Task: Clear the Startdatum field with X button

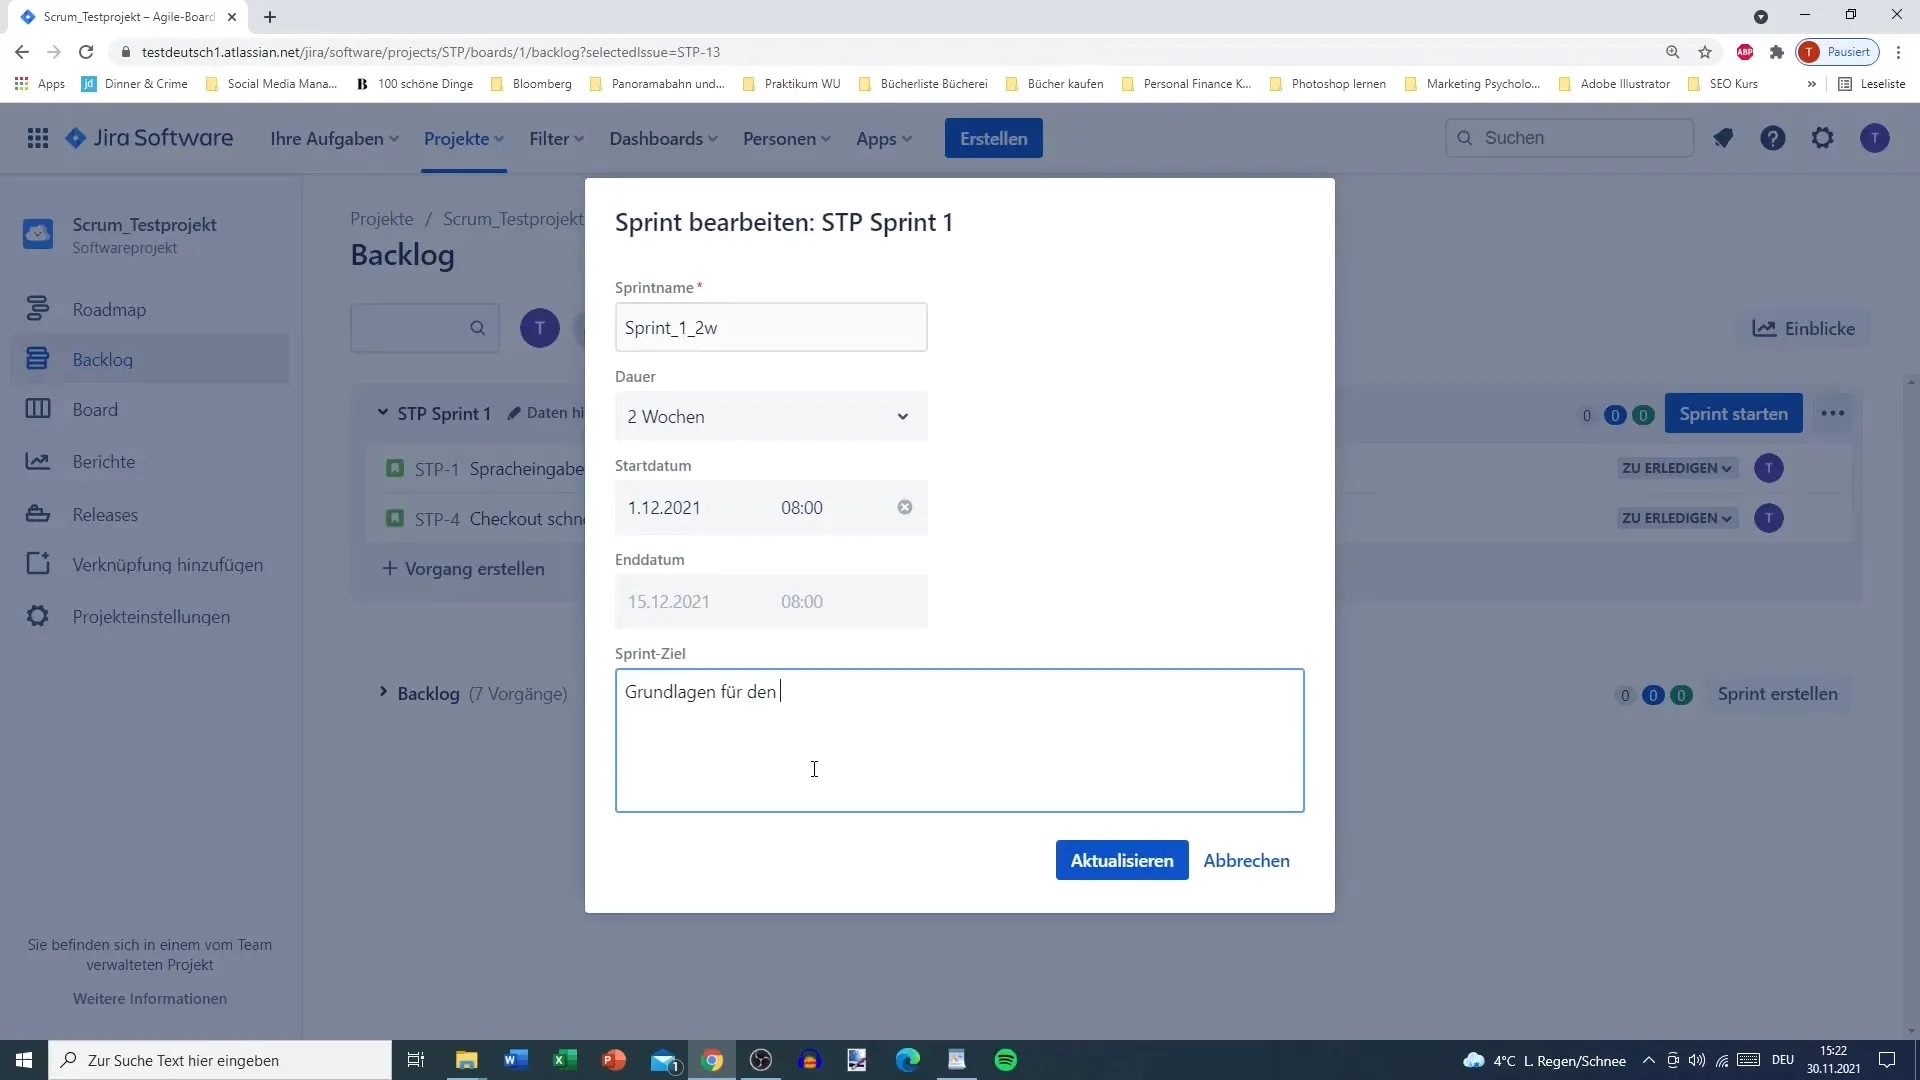Action: point(905,506)
